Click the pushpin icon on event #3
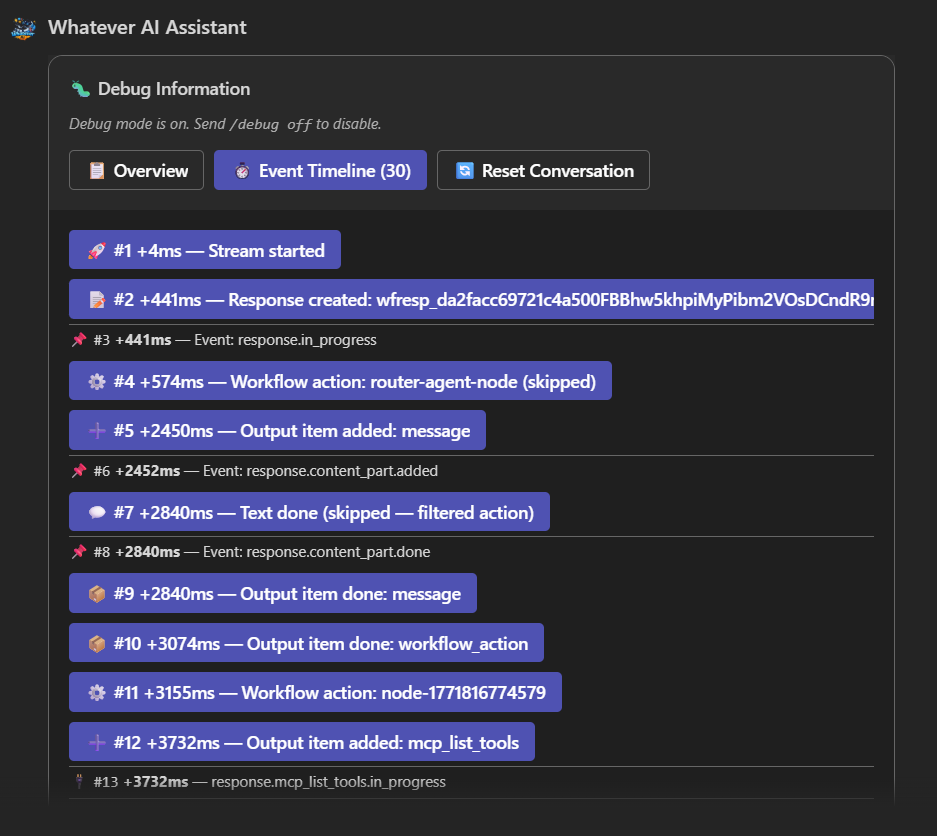Screen dimensions: 937x836 click(79, 340)
